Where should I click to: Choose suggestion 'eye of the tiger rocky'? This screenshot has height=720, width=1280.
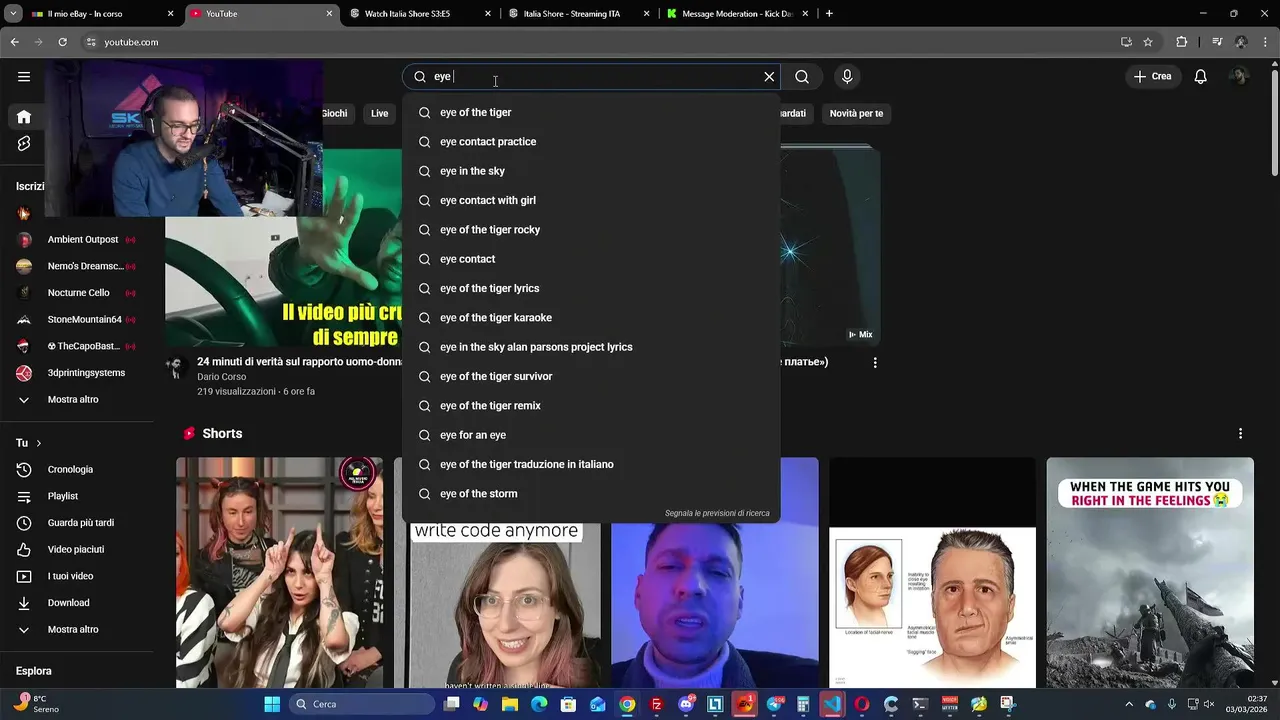591,230
